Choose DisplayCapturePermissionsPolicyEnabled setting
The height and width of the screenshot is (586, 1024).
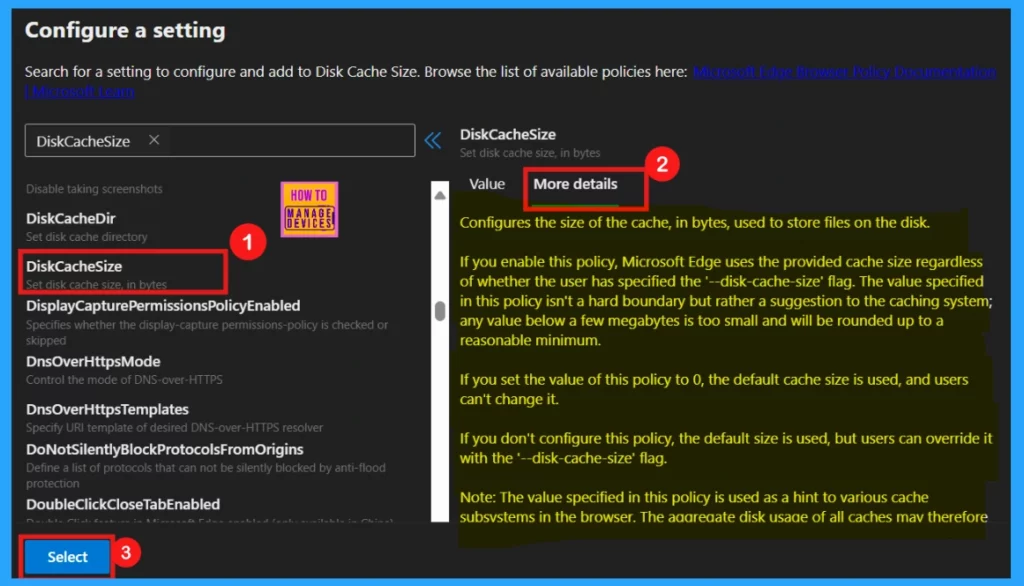click(163, 306)
